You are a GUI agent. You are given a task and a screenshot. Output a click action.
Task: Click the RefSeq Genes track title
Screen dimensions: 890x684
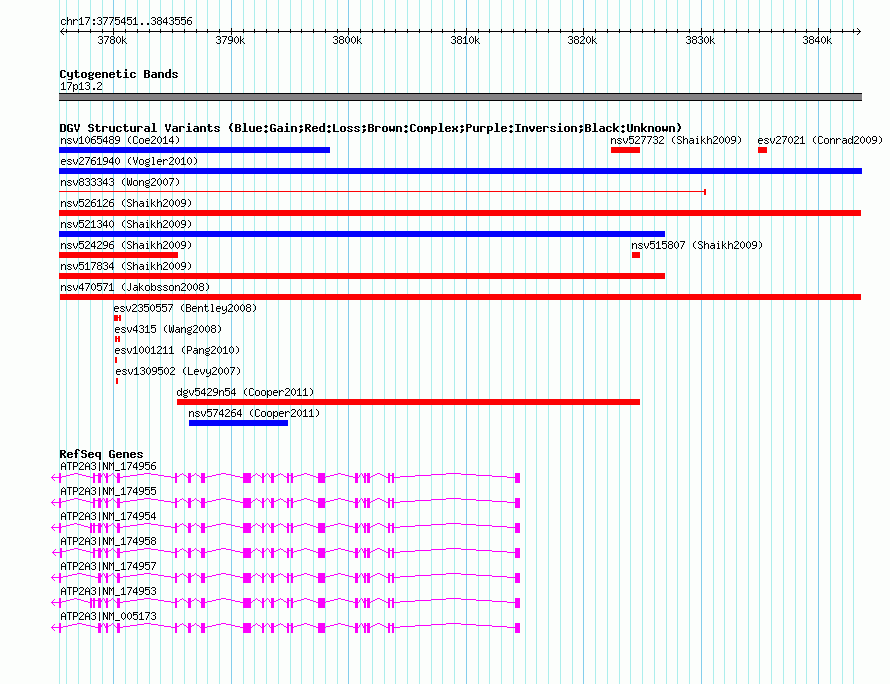point(101,454)
